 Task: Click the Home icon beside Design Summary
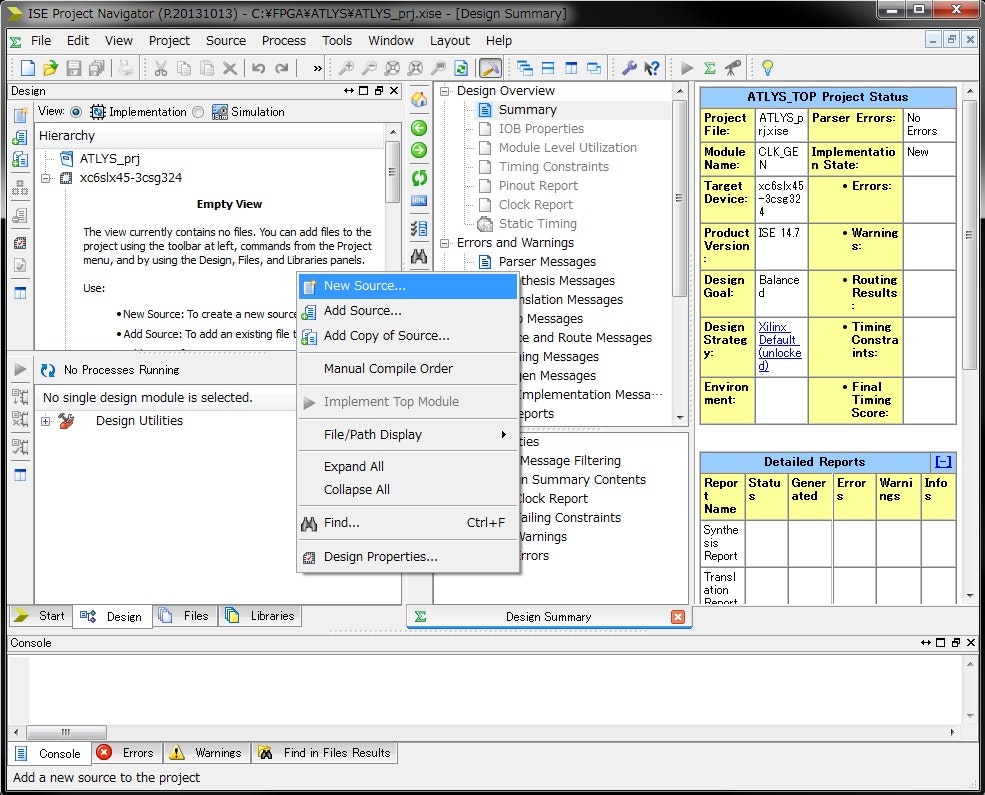tap(419, 99)
